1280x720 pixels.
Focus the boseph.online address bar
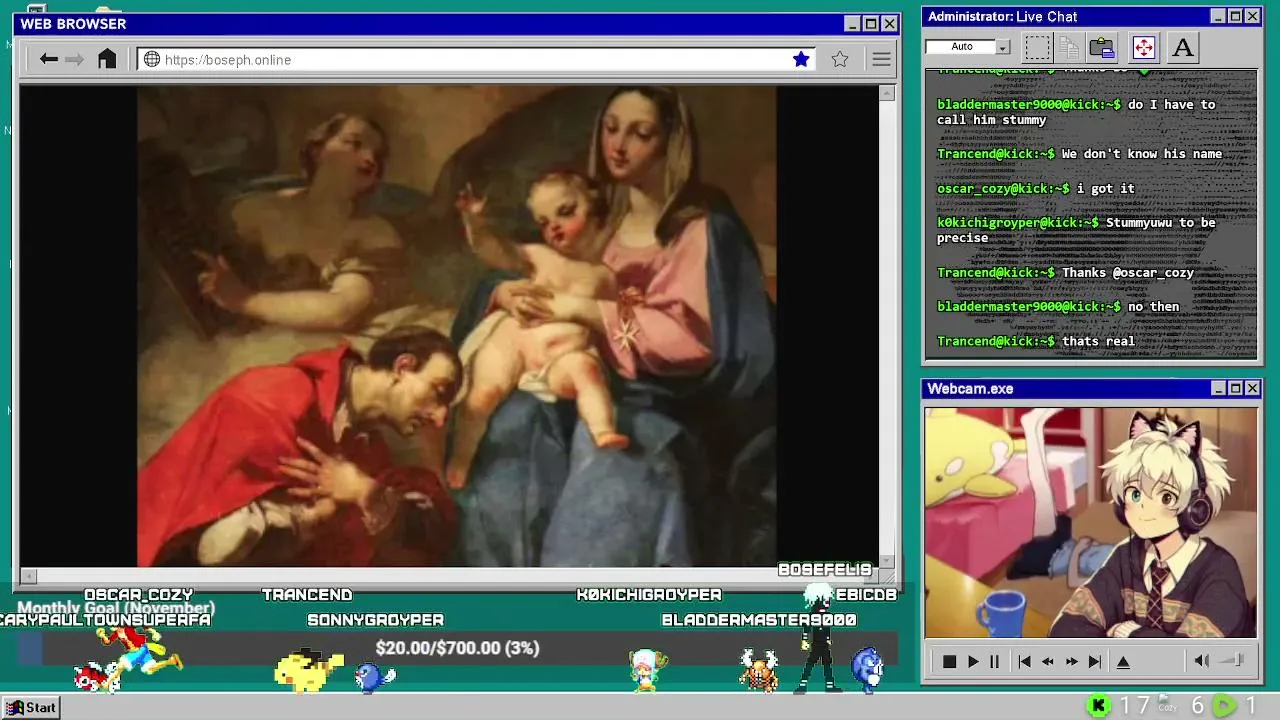tap(476, 59)
